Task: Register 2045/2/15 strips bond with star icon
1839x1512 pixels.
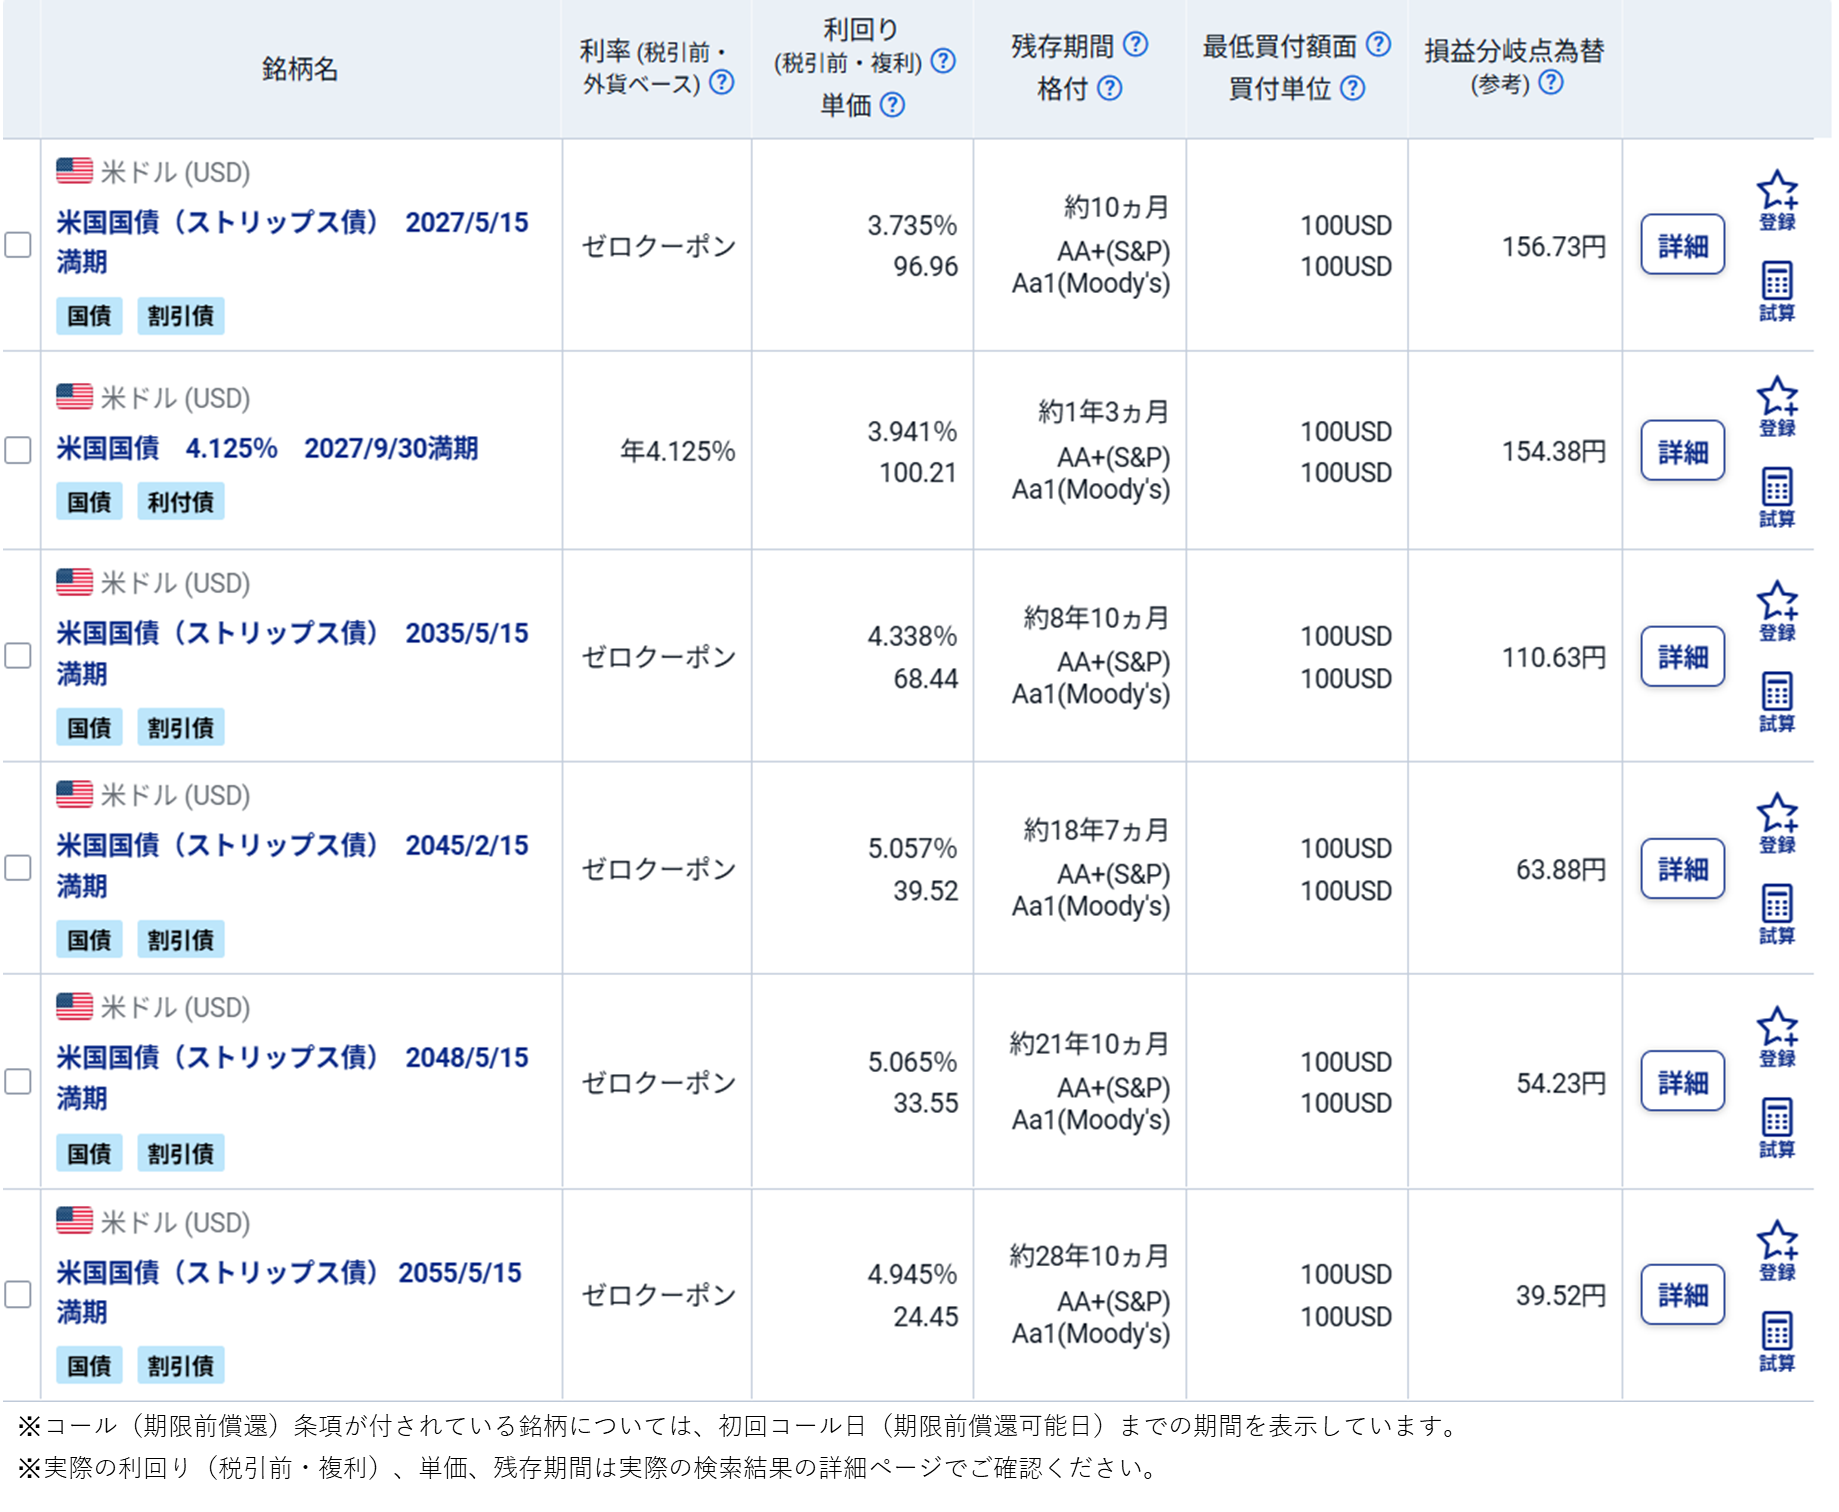Action: 1777,824
